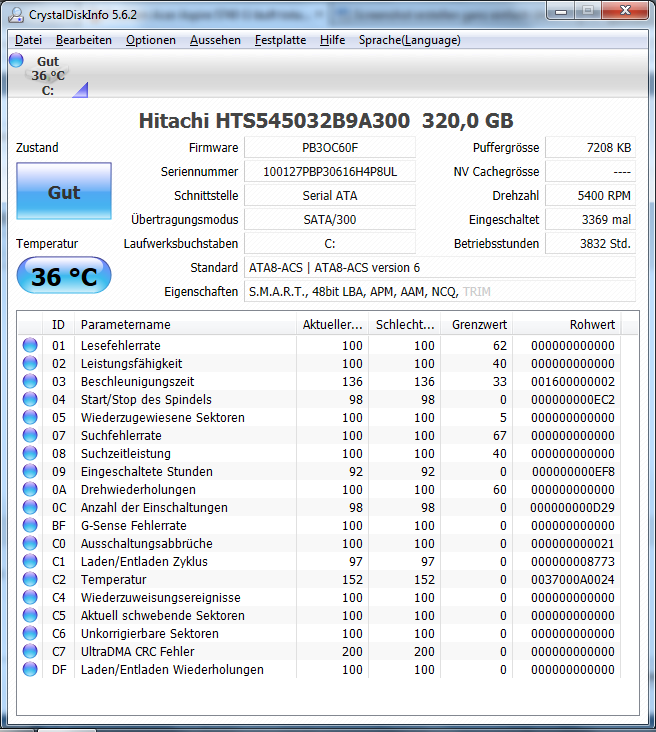The height and width of the screenshot is (732, 656).
Task: Click the status orb for Anzahl der Einschaltungen
Action: tap(30, 507)
